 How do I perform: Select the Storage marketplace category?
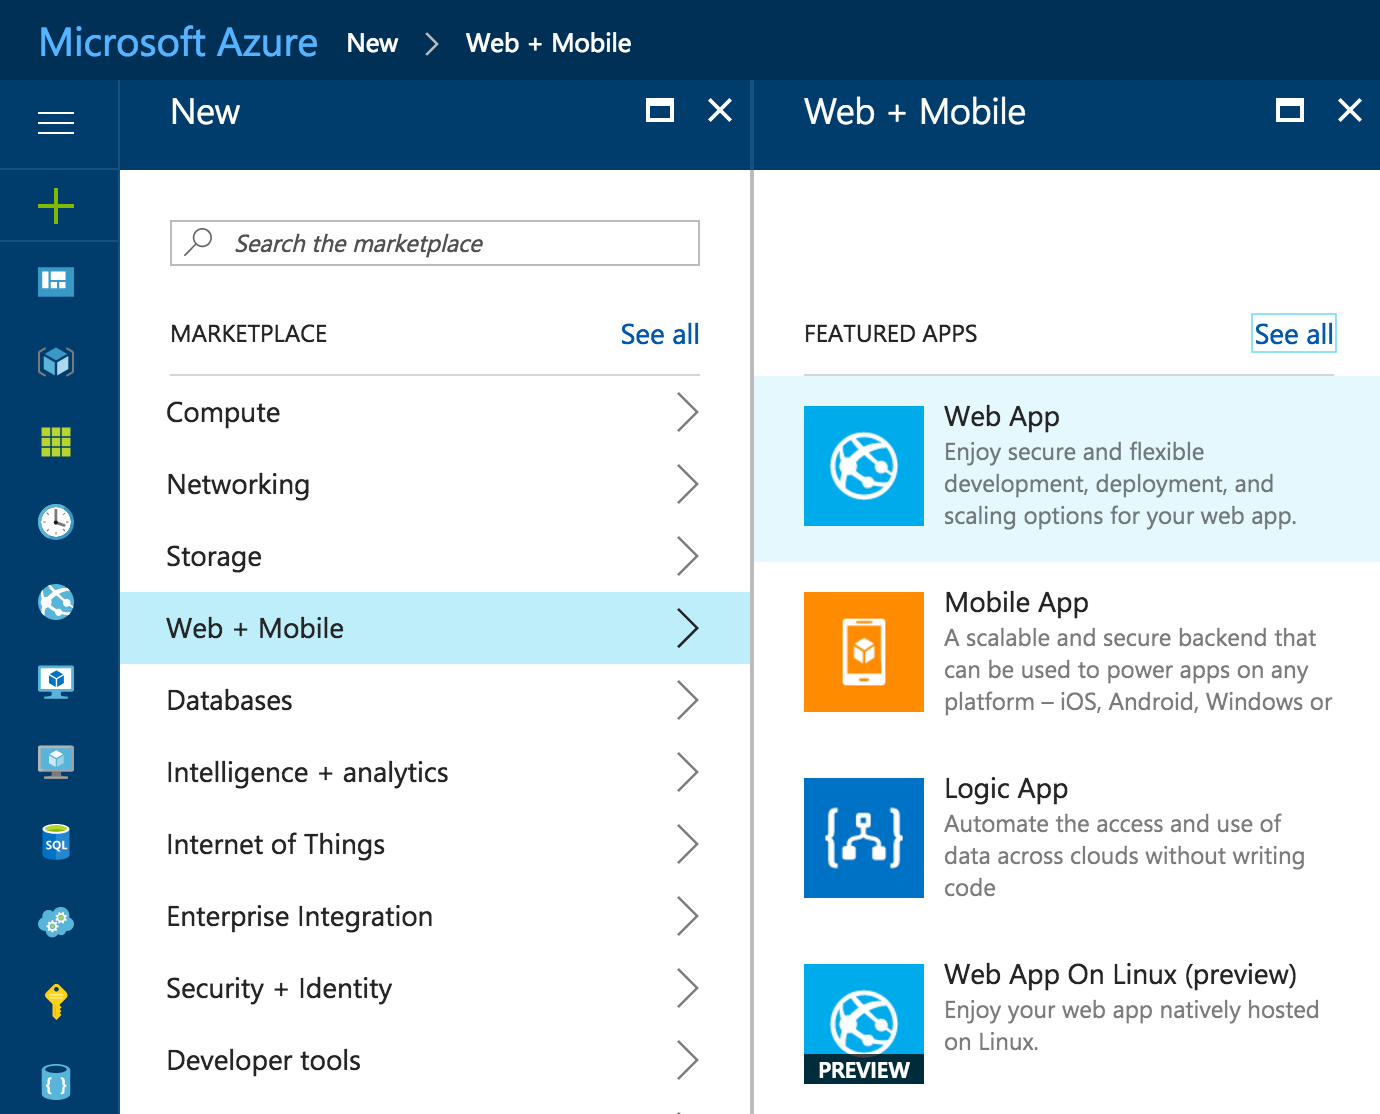click(214, 557)
